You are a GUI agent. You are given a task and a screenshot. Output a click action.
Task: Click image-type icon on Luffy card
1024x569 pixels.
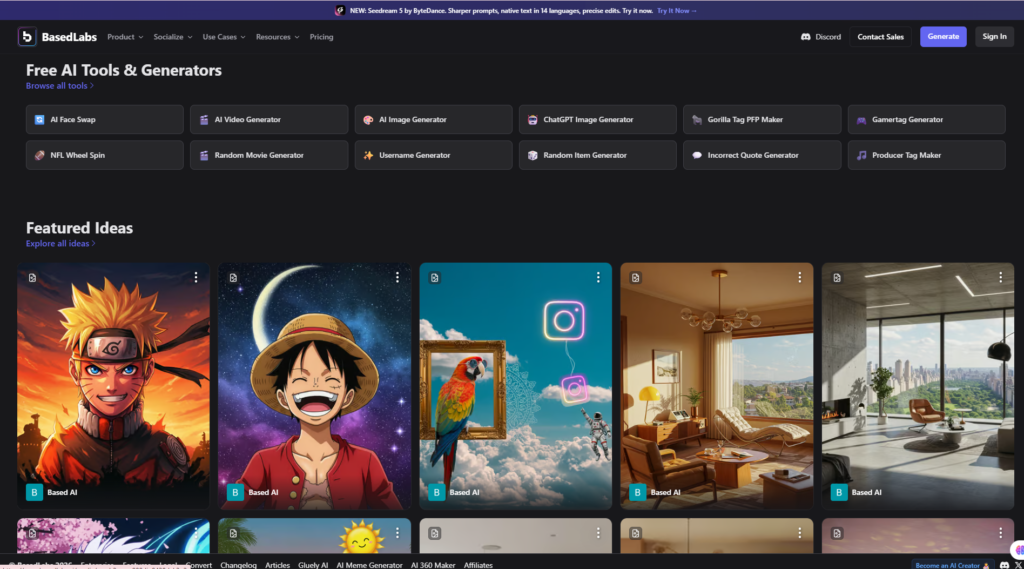[x=233, y=278]
